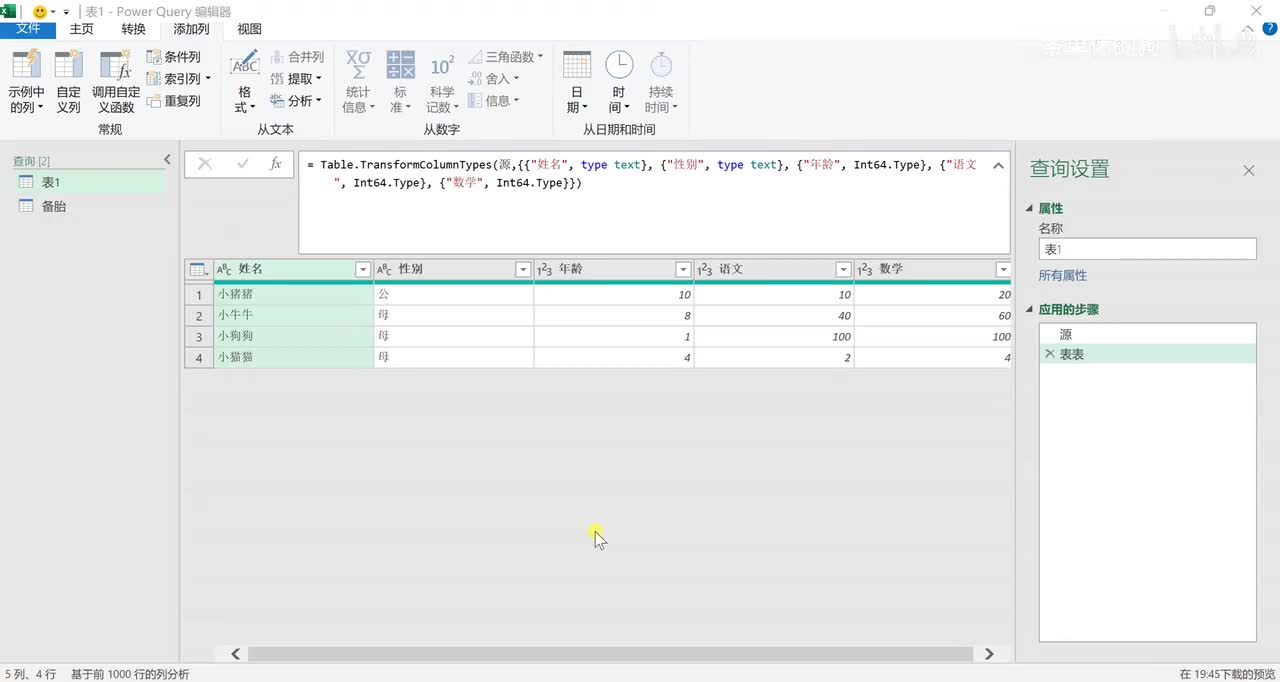Click the 所有属性 link

click(x=1062, y=275)
